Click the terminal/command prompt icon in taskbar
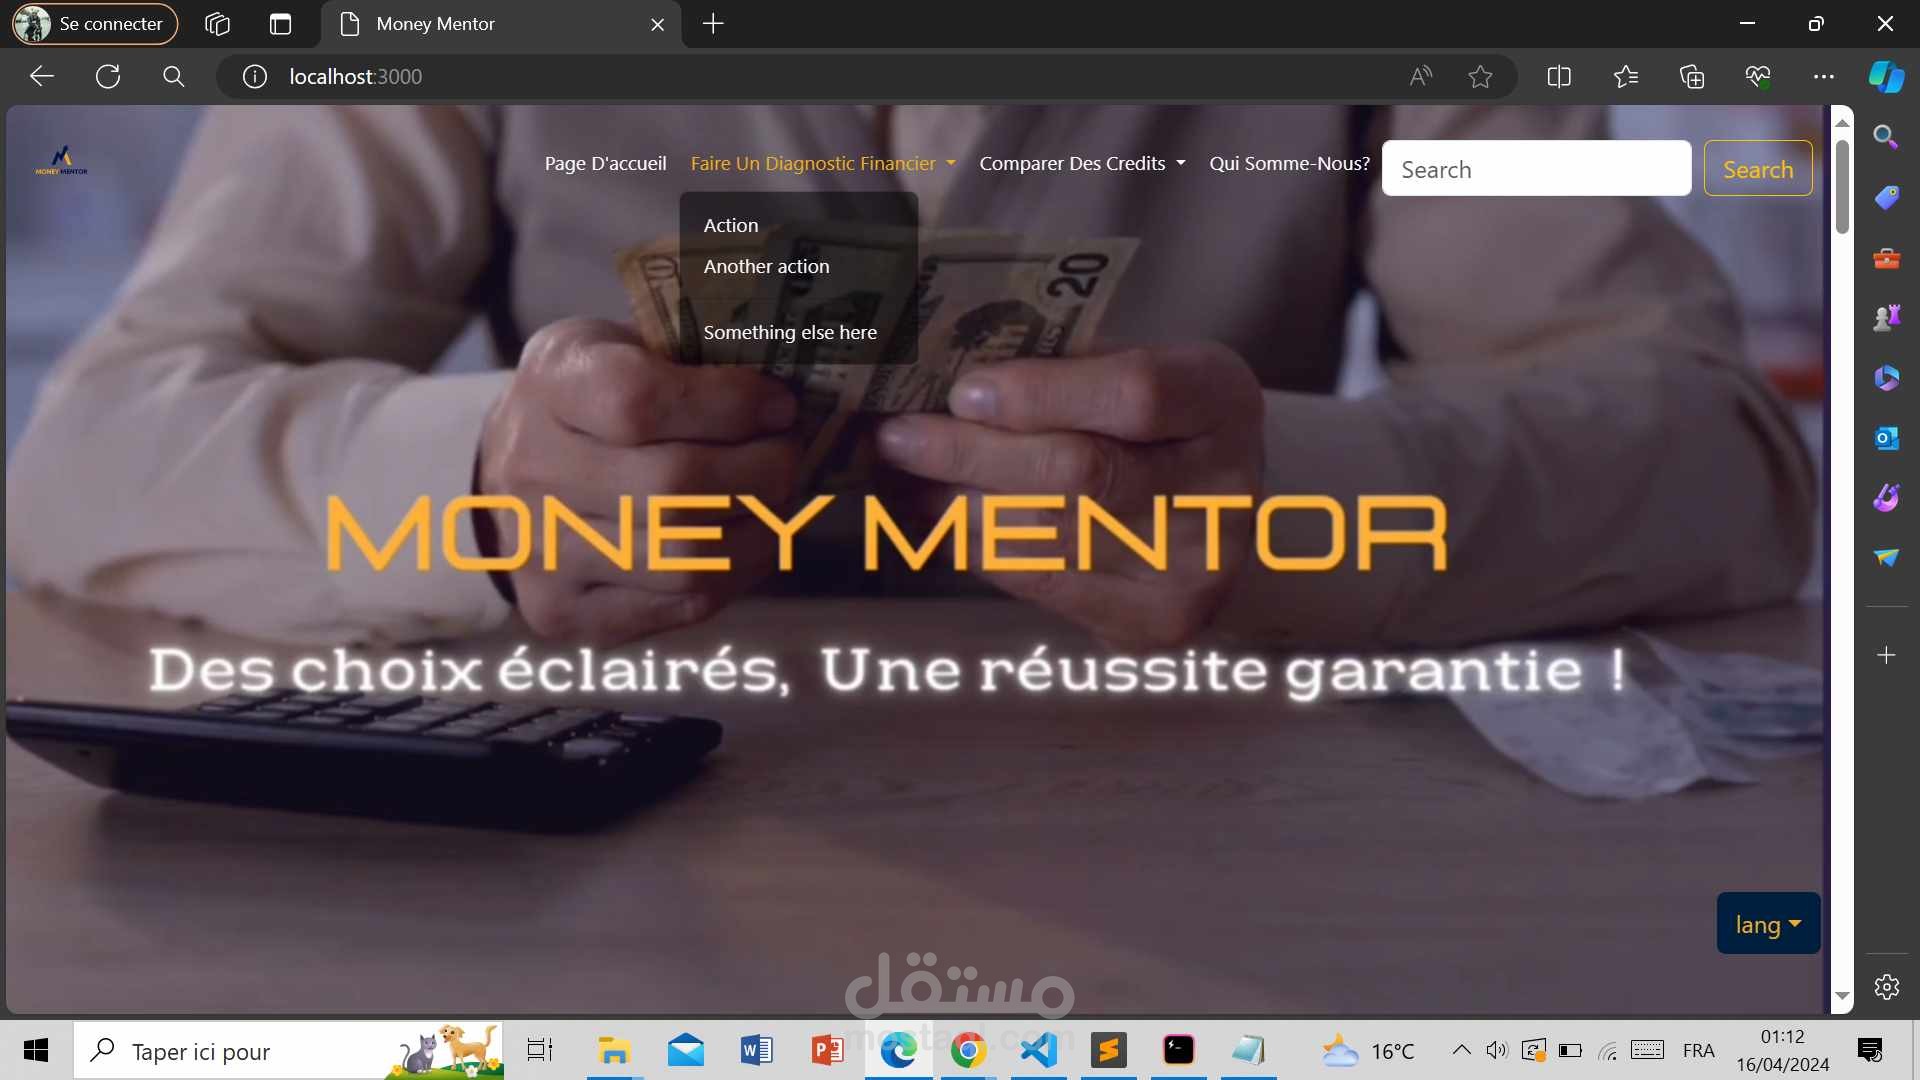The width and height of the screenshot is (1920, 1080). pyautogui.click(x=1178, y=1051)
